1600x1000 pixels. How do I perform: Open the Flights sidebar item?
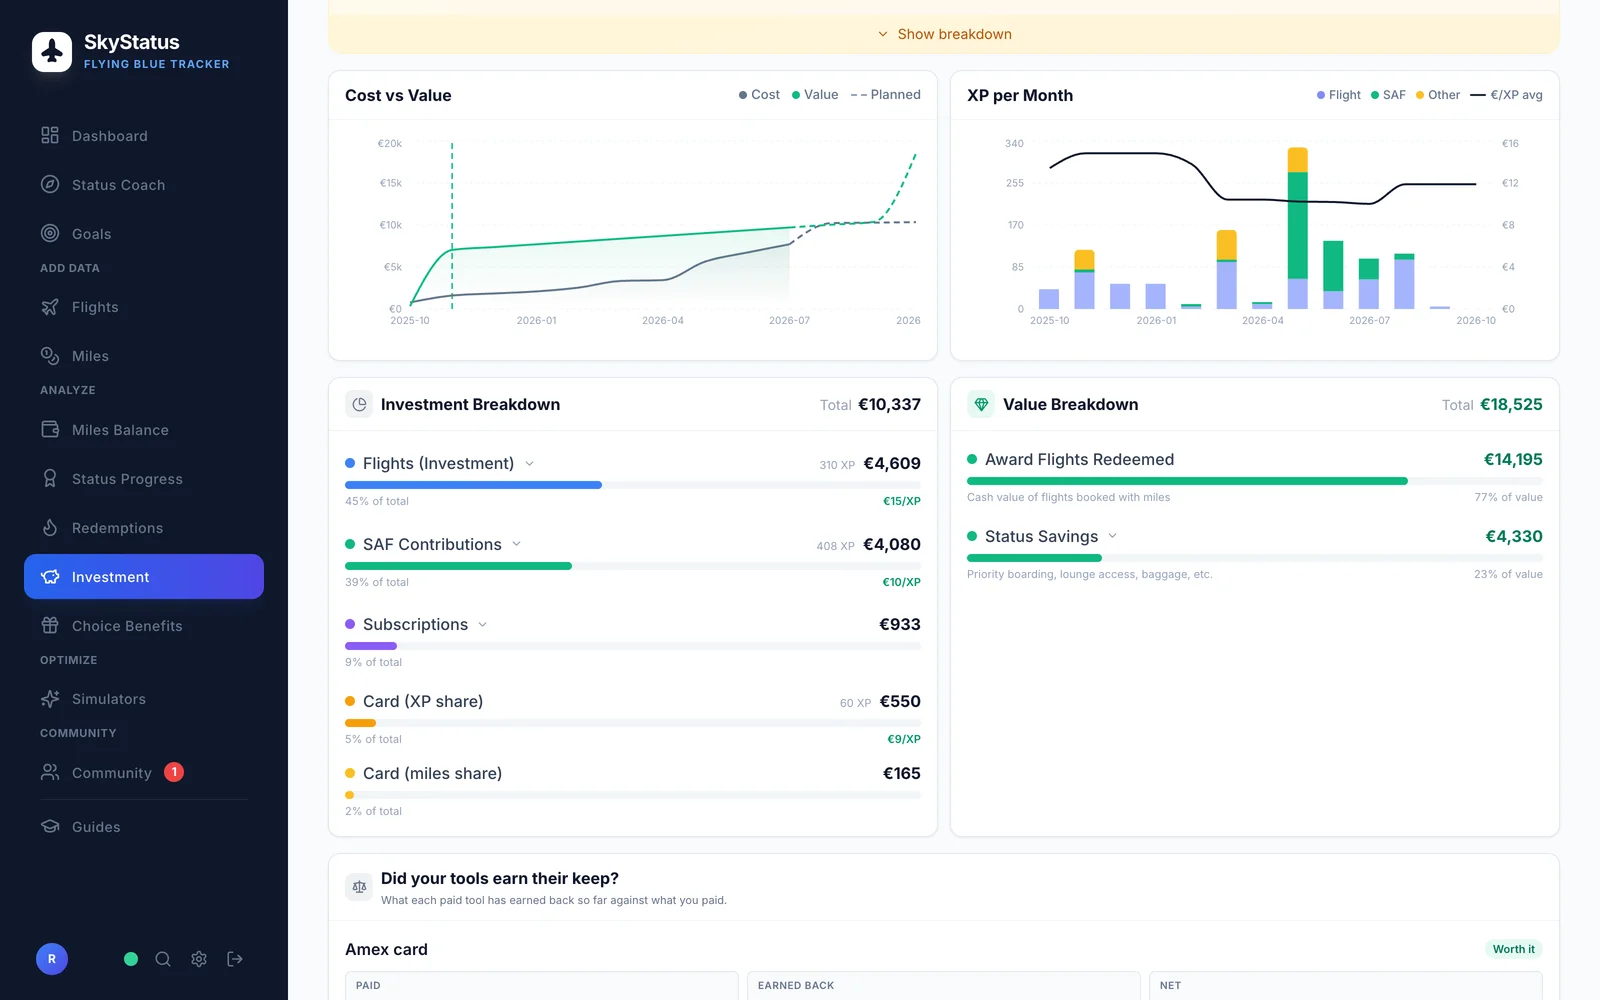click(x=144, y=307)
